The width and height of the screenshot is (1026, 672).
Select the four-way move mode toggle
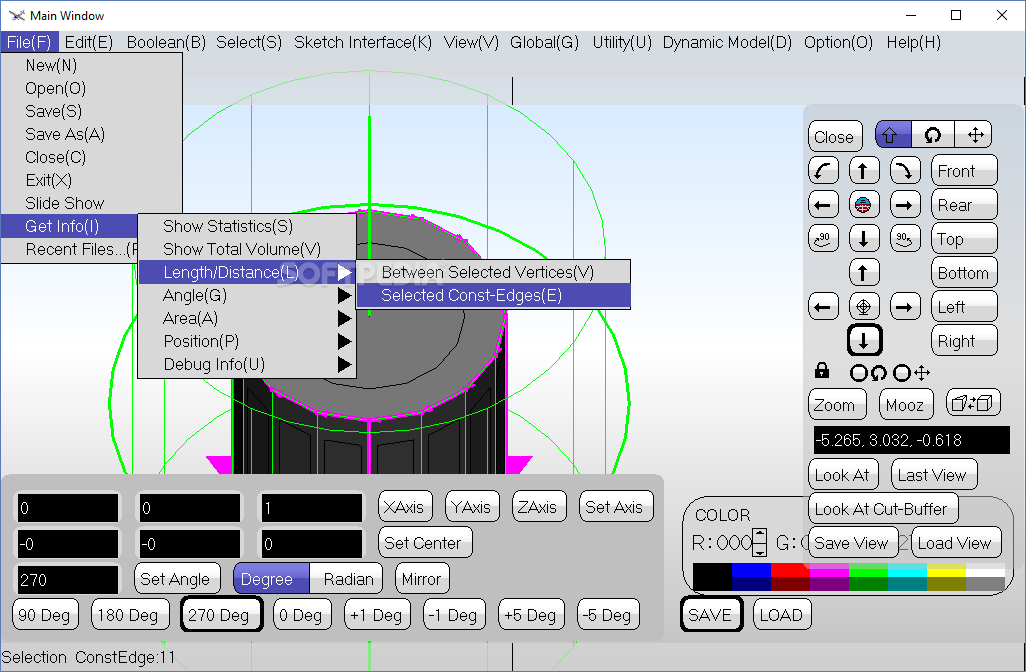(x=974, y=135)
